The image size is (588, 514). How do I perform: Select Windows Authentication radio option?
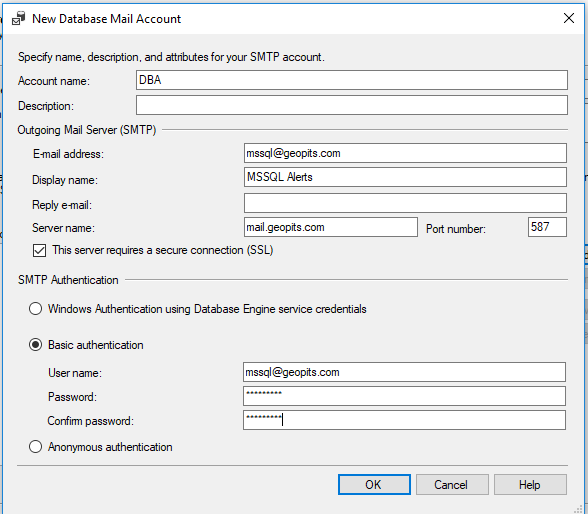(36, 309)
